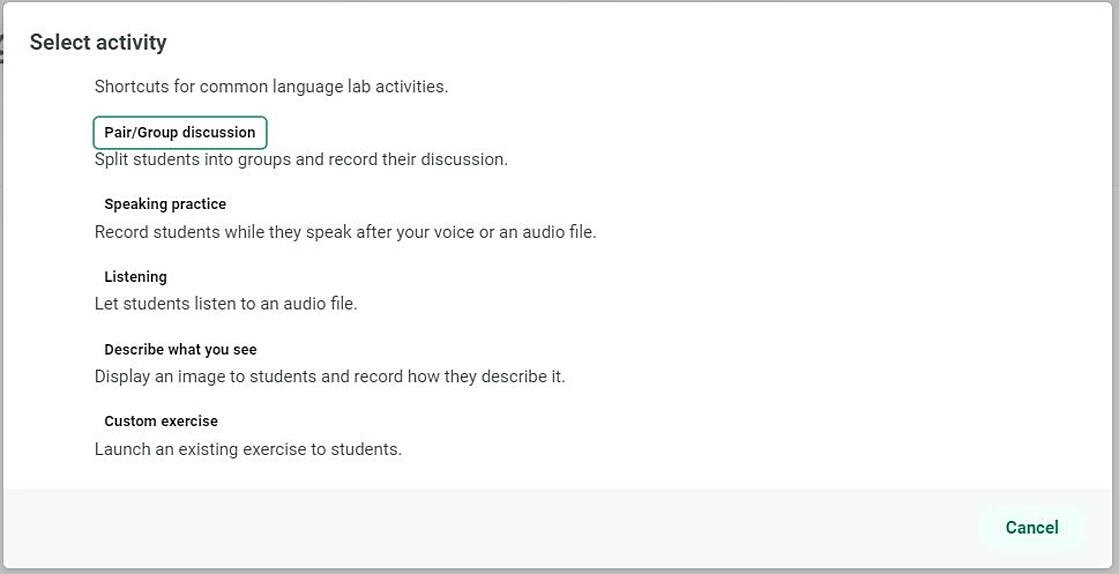Pick the Listening activity shortcut
The width and height of the screenshot is (1119, 574).
pos(135,277)
